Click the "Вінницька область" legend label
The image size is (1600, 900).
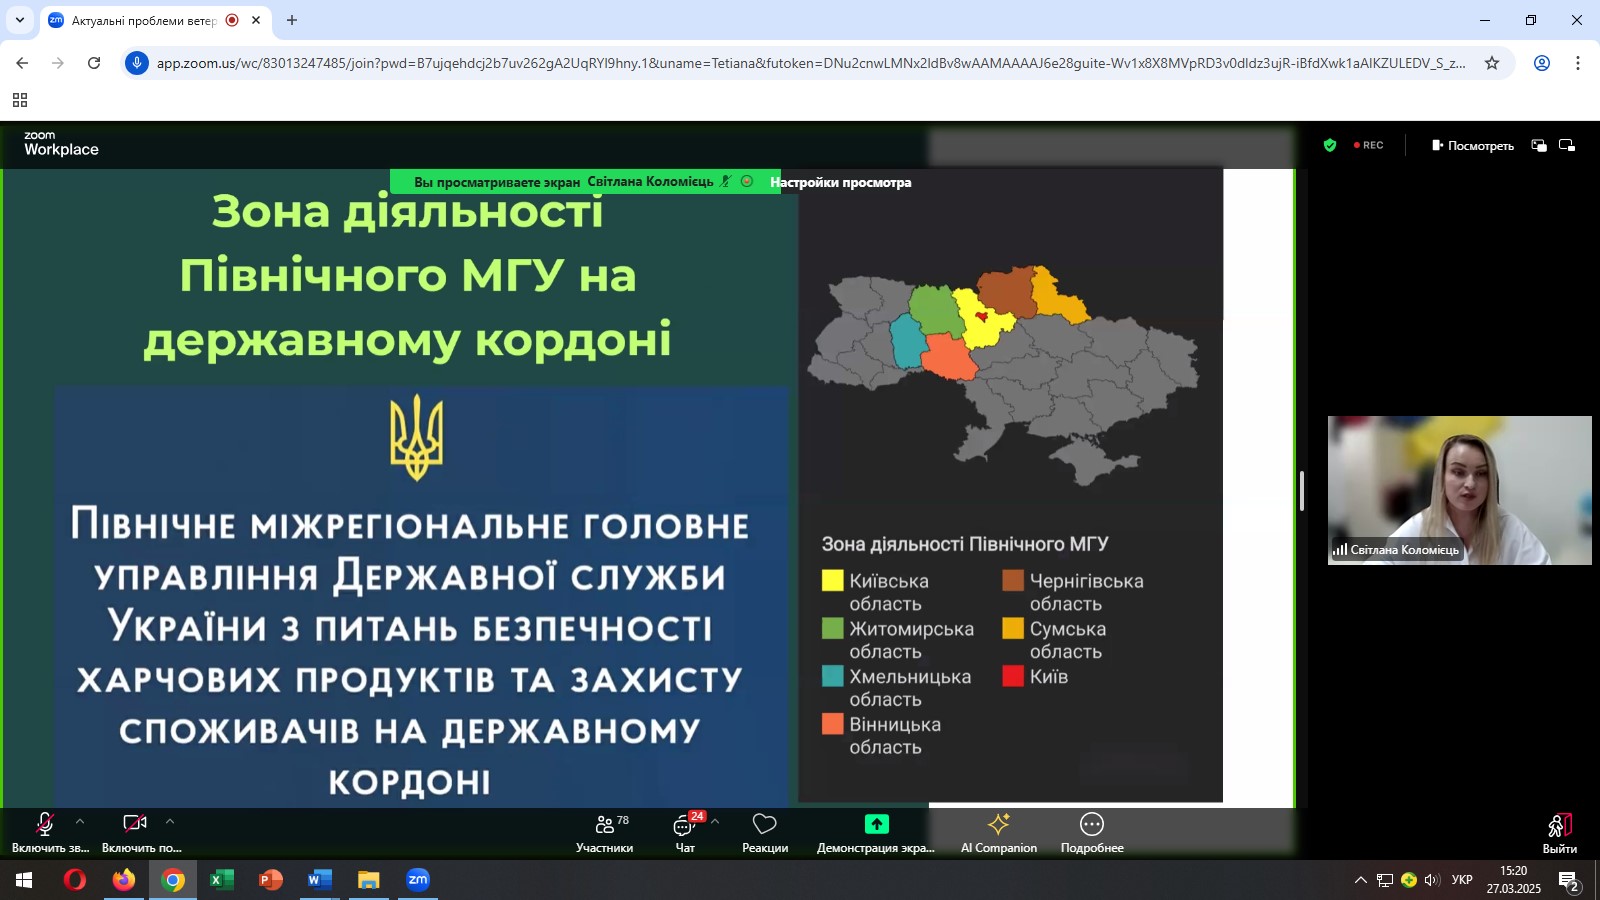click(895, 736)
